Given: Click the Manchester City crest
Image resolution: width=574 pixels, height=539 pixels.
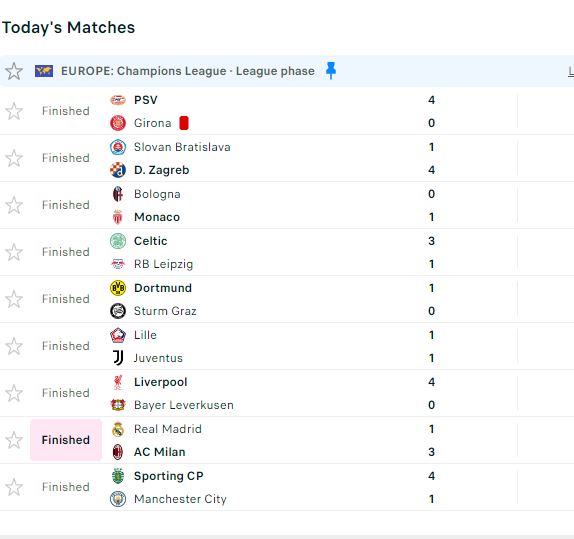Looking at the screenshot, I should (x=118, y=499).
